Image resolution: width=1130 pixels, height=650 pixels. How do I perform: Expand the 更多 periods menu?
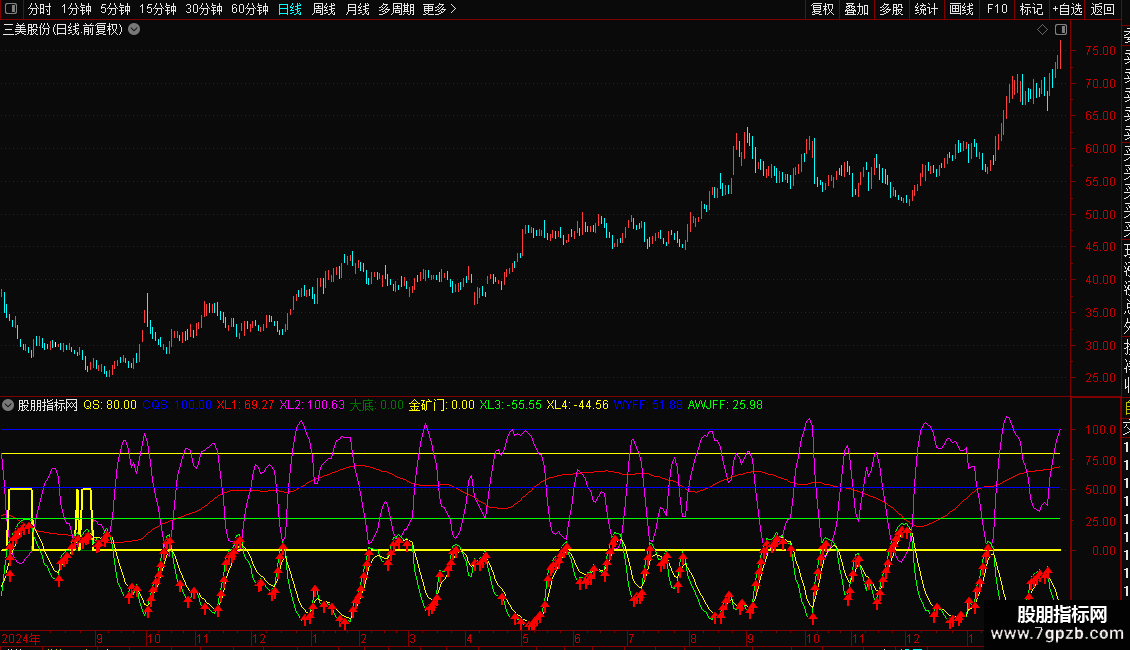(x=440, y=9)
